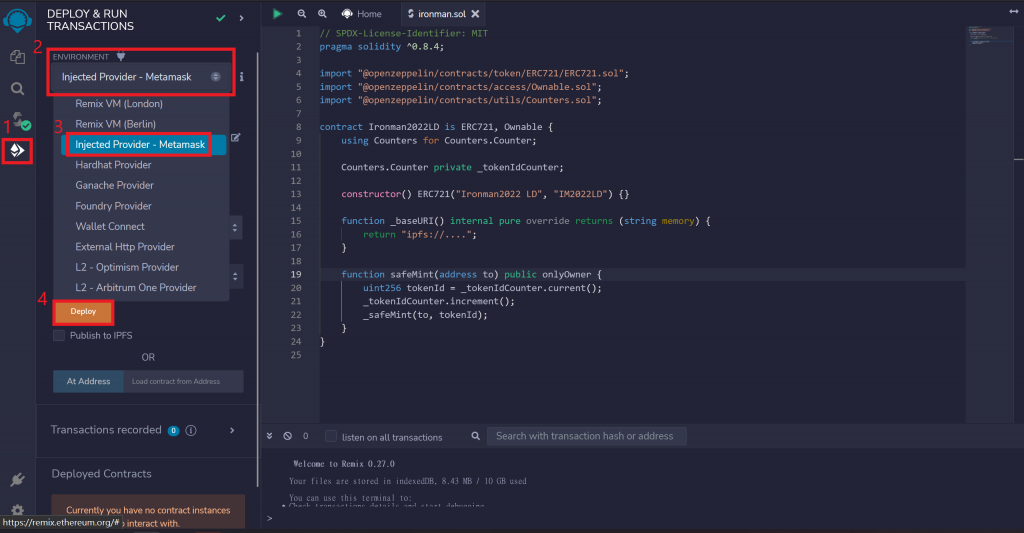This screenshot has width=1024, height=533.
Task: Click the environment info icon
Action: [x=242, y=76]
